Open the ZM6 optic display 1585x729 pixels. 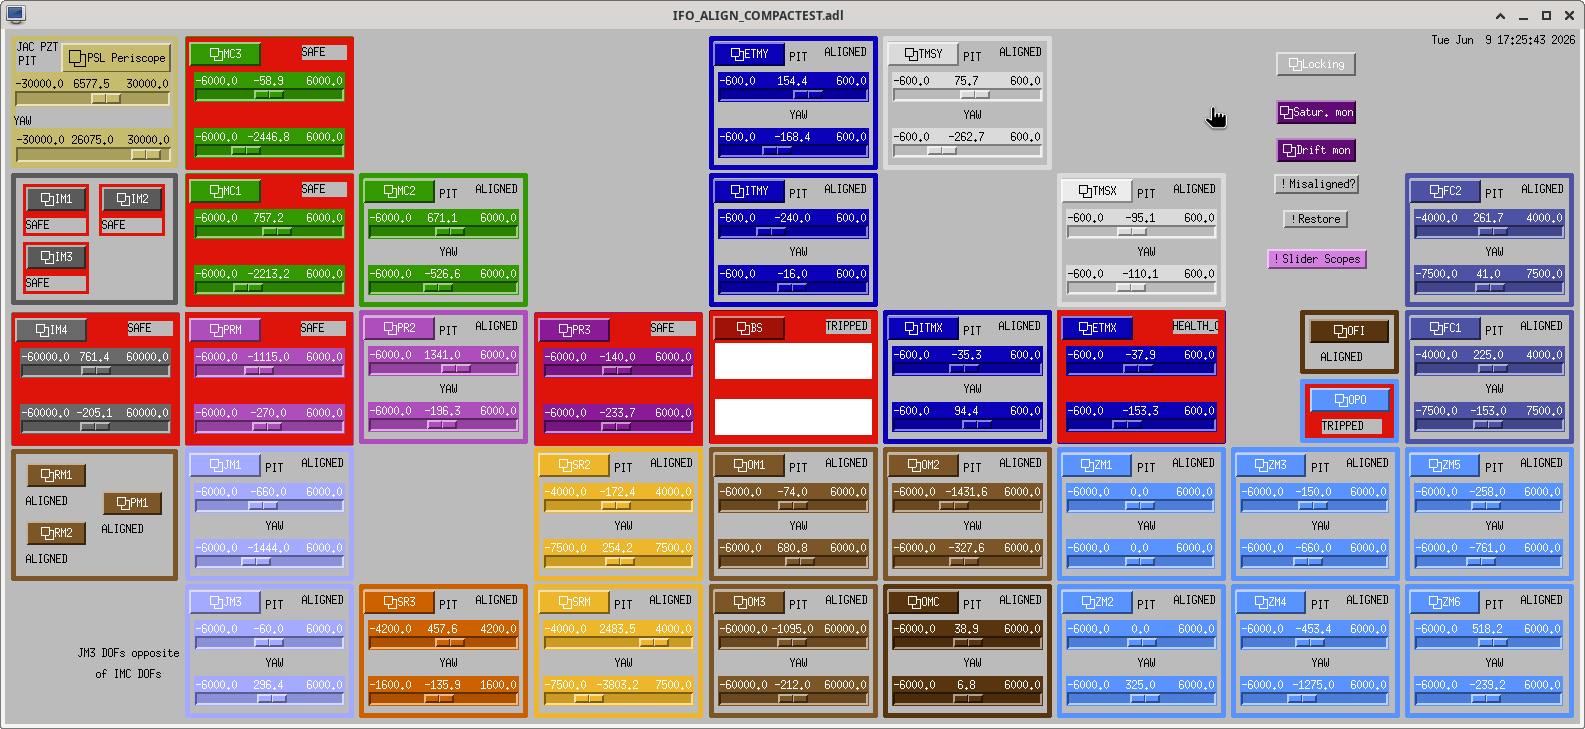(1445, 602)
